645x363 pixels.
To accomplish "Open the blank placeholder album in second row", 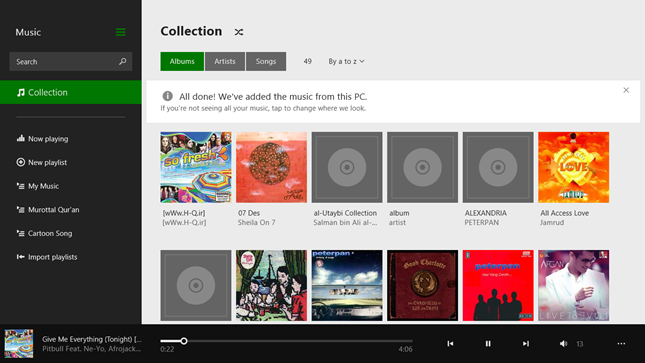I will coord(196,285).
